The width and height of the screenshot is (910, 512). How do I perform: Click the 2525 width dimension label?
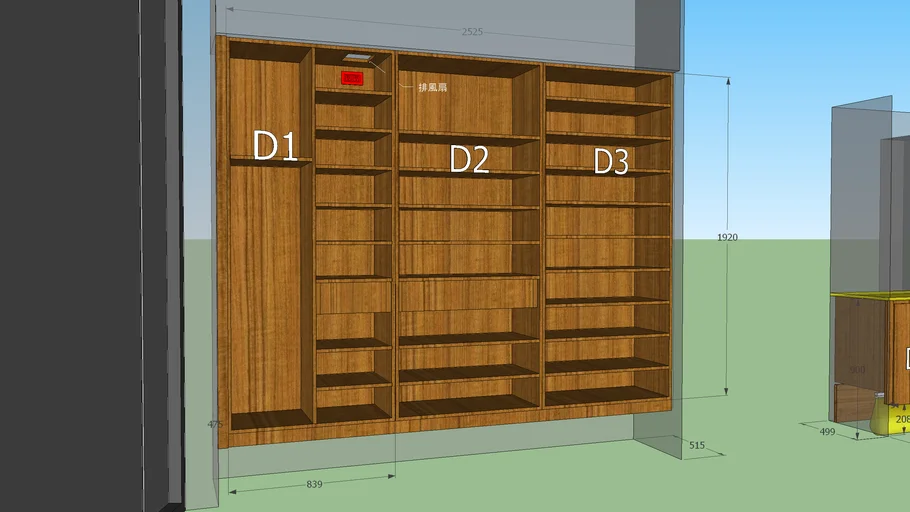point(472,32)
